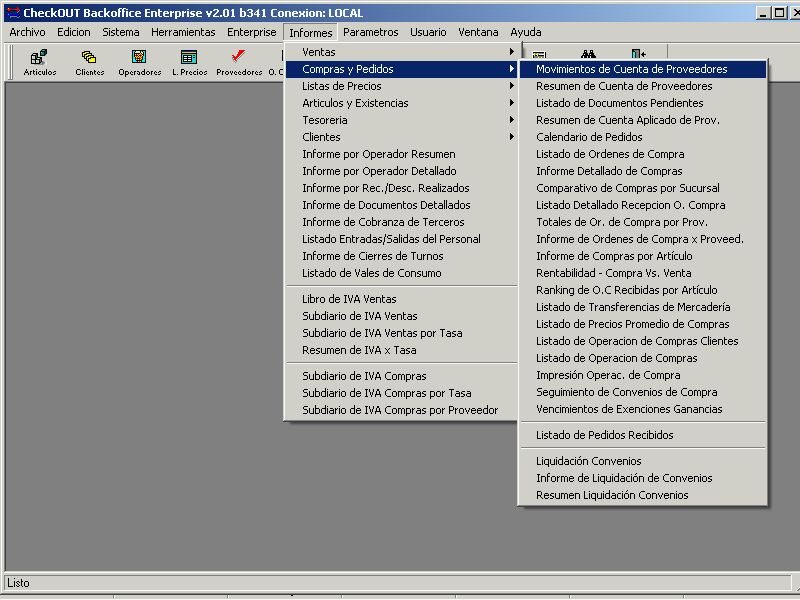The width and height of the screenshot is (800, 600).
Task: Open Resumen Liquidación Convenios
Action: (643, 495)
